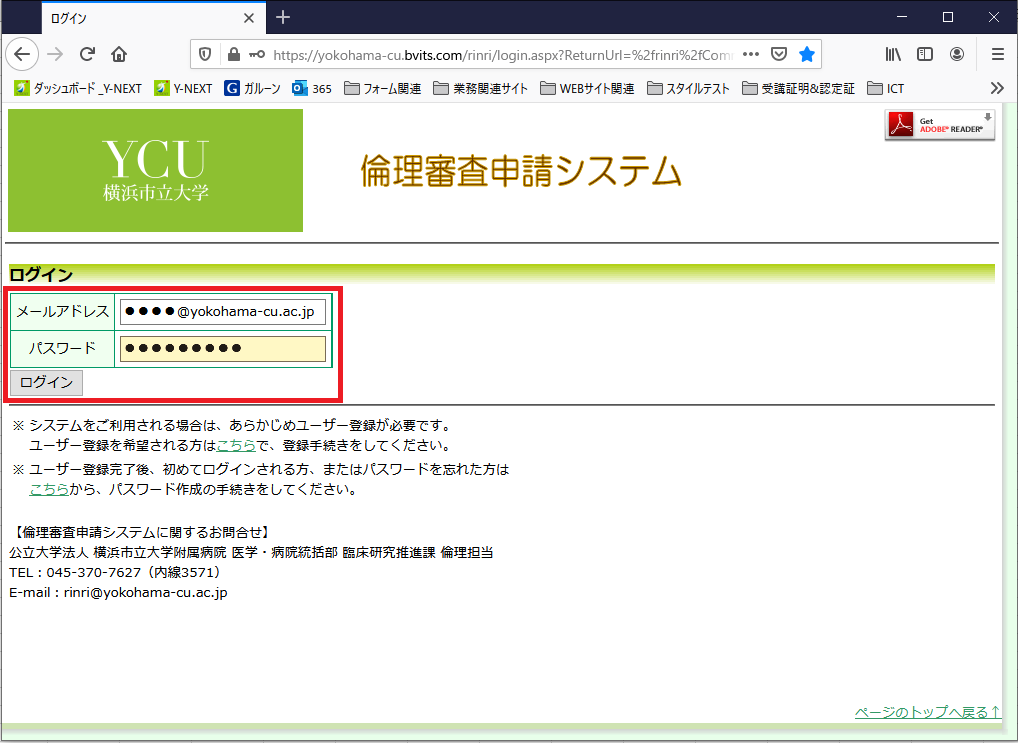The height and width of the screenshot is (743, 1018).
Task: Open the フォーム関連 bookmark folder
Action: coord(382,88)
